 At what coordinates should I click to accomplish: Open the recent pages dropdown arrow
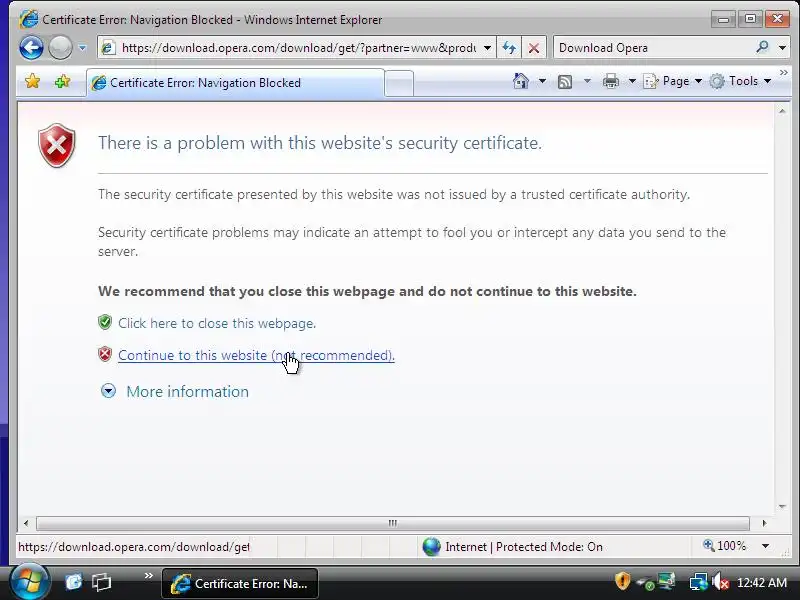[82, 48]
